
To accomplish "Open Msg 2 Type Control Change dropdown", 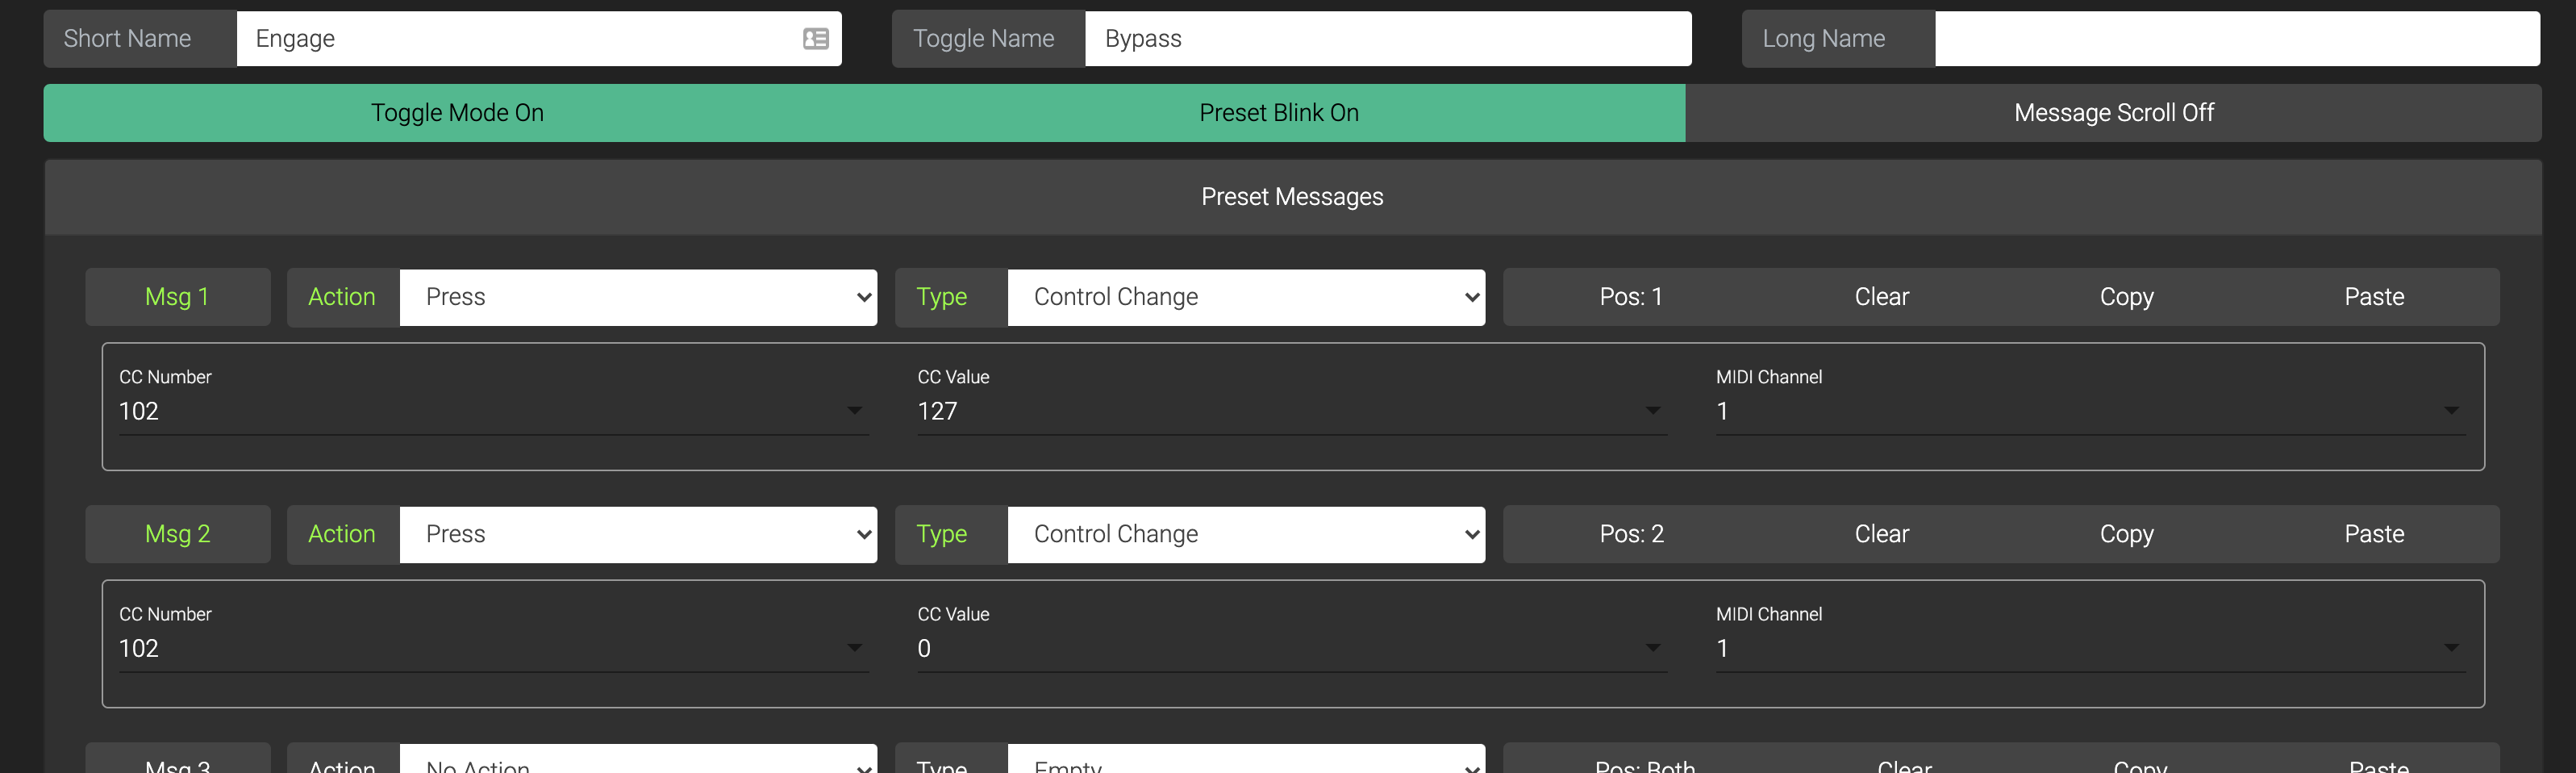I will 1245,534.
